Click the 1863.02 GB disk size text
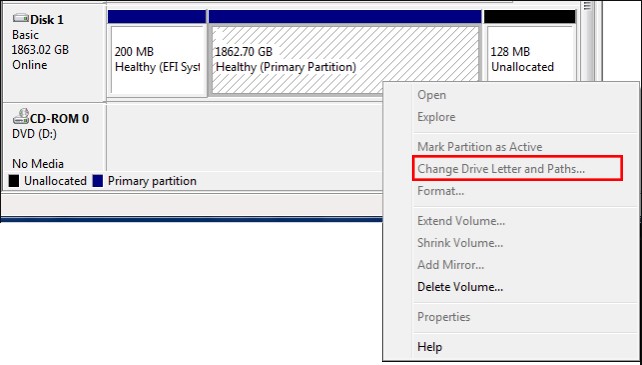The image size is (642, 365). 41,50
